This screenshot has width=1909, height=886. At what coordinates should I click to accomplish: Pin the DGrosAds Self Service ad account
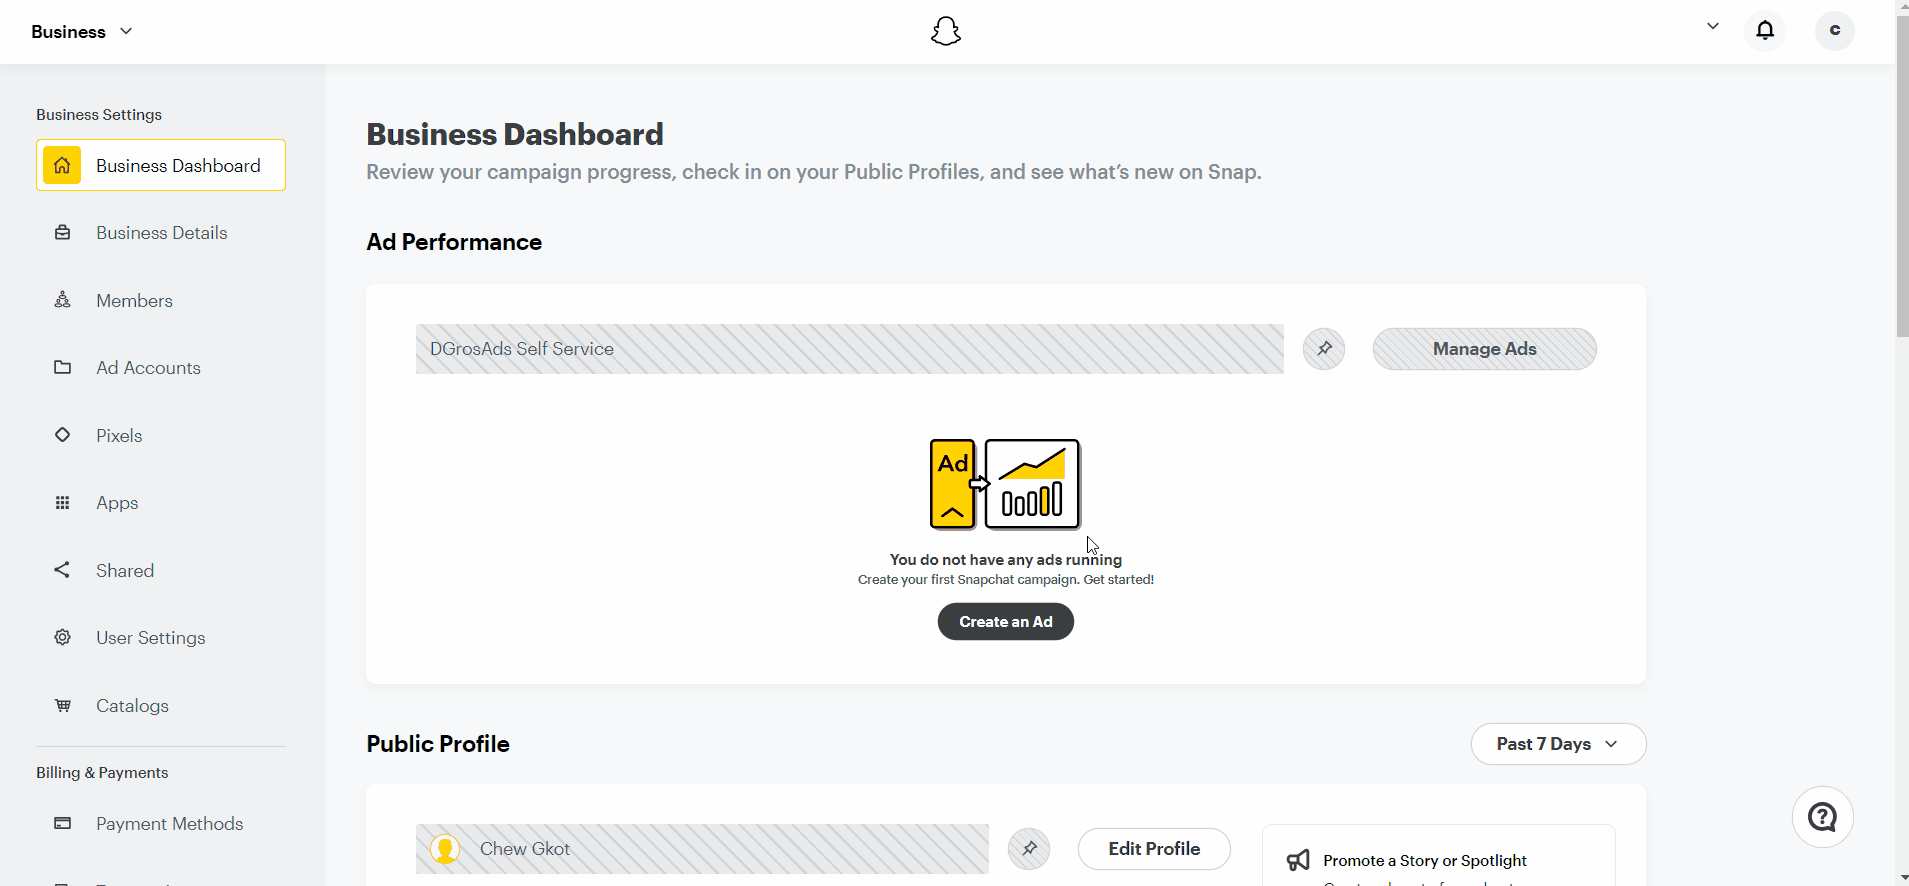coord(1324,349)
